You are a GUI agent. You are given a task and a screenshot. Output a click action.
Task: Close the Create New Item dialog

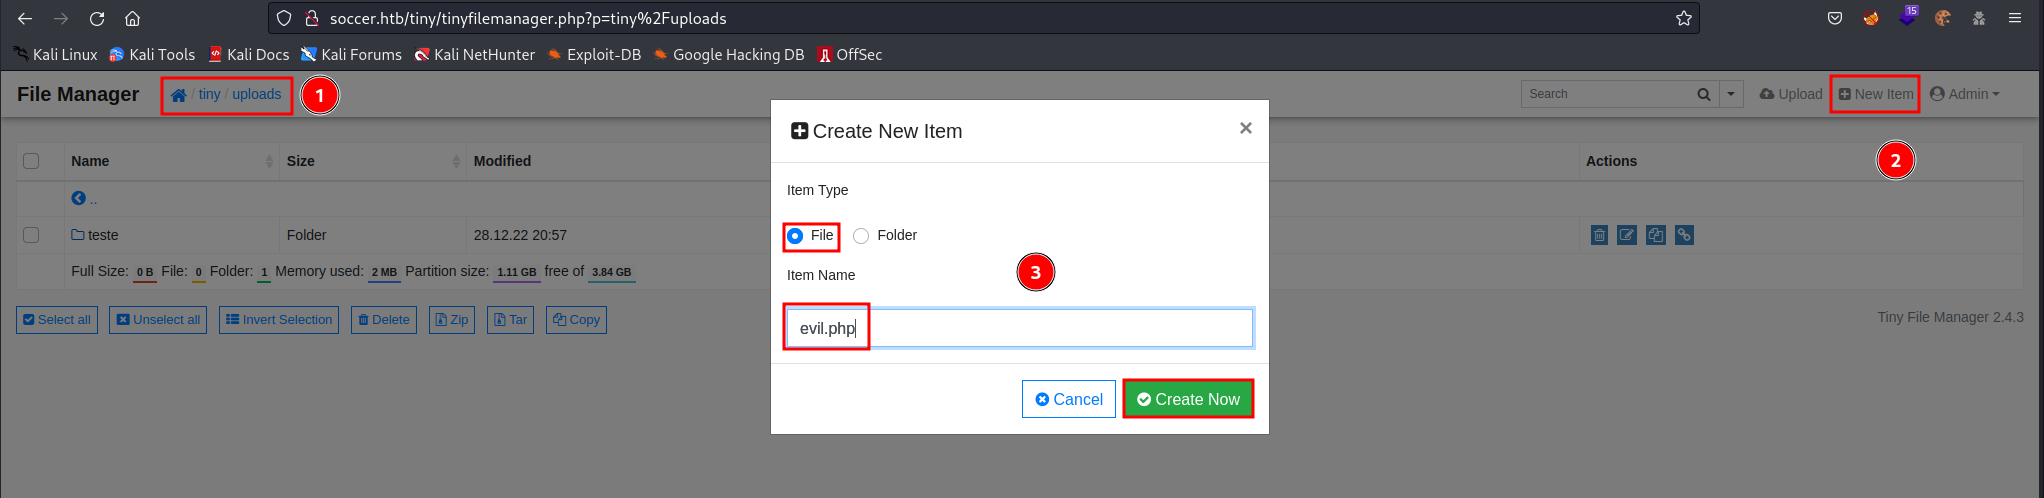coord(1246,128)
